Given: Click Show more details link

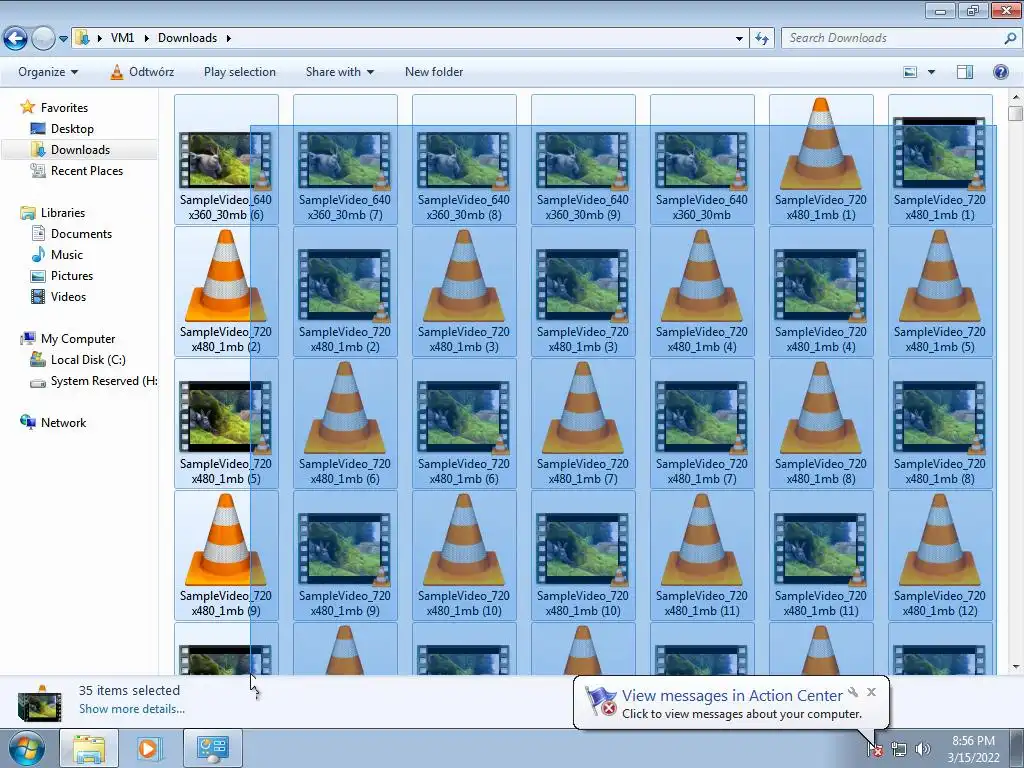Looking at the screenshot, I should point(132,709).
